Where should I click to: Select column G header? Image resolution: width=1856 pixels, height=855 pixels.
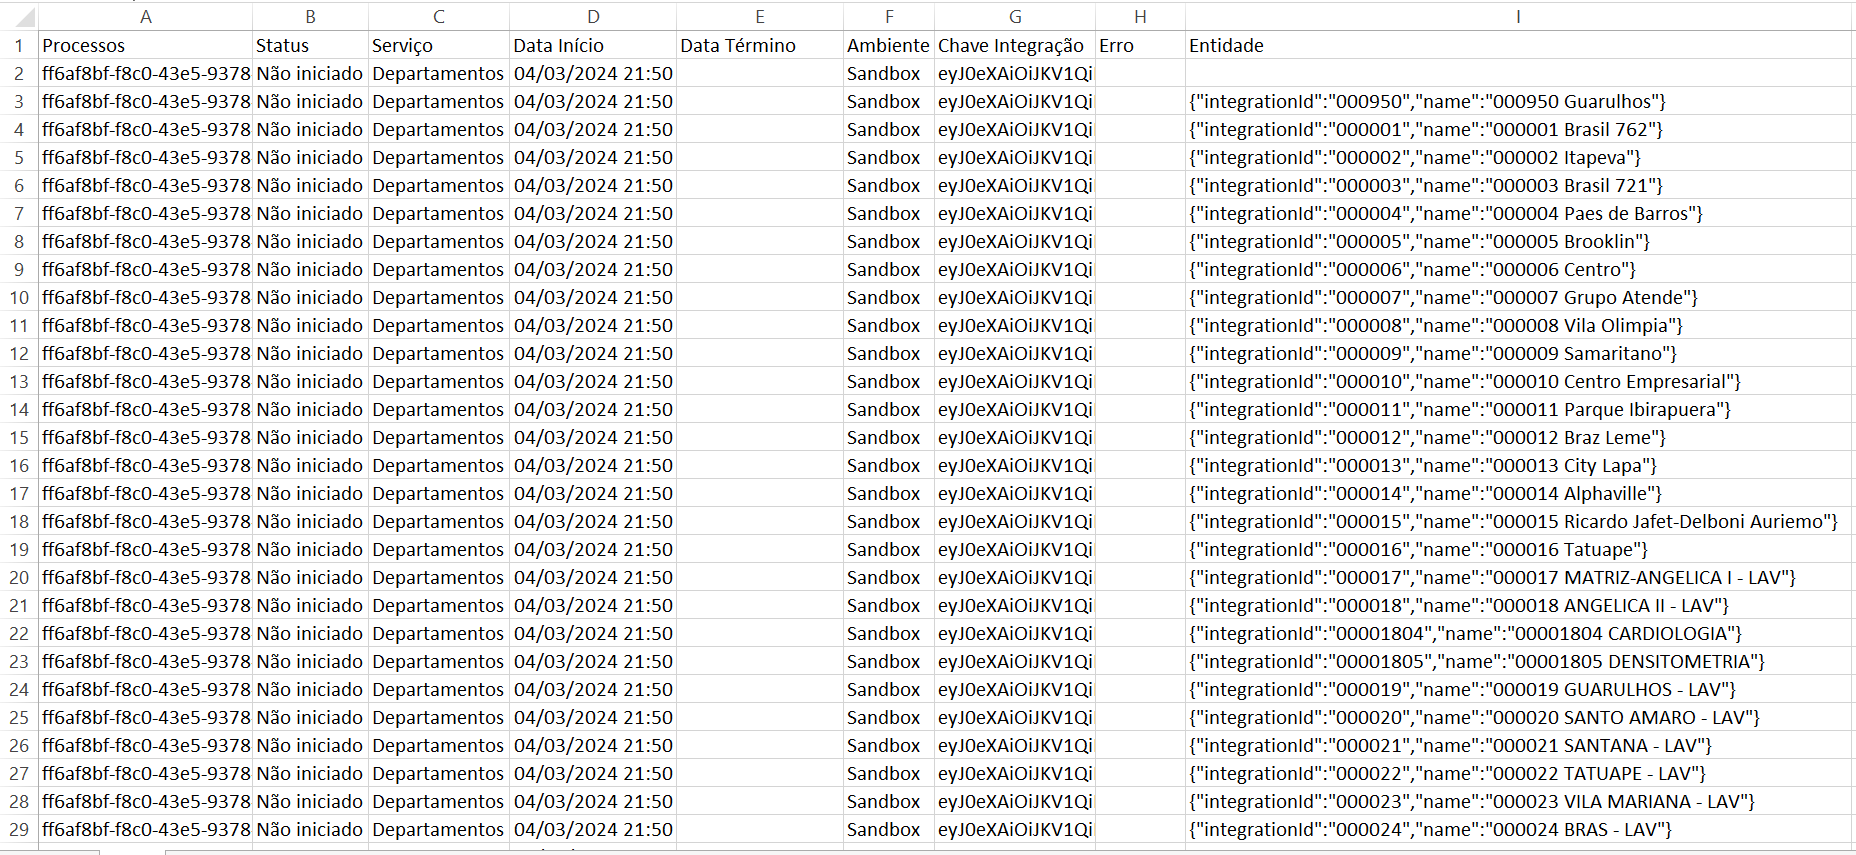pyautogui.click(x=1015, y=17)
